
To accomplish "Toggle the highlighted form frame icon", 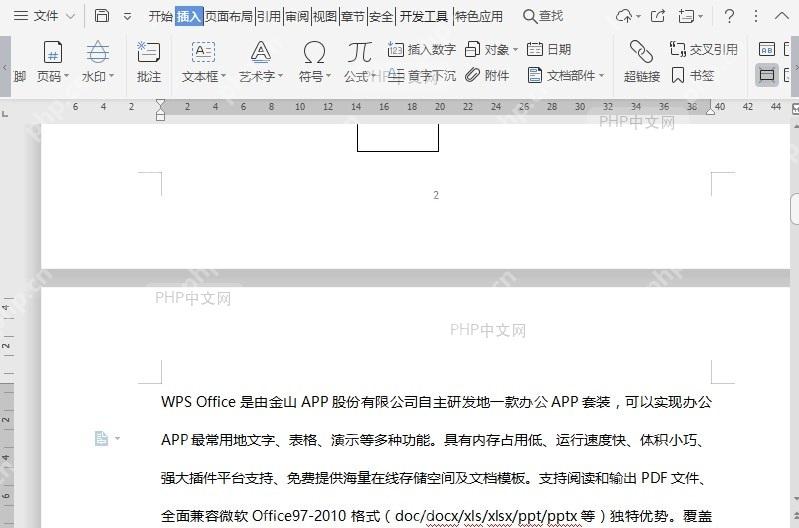I will 767,75.
